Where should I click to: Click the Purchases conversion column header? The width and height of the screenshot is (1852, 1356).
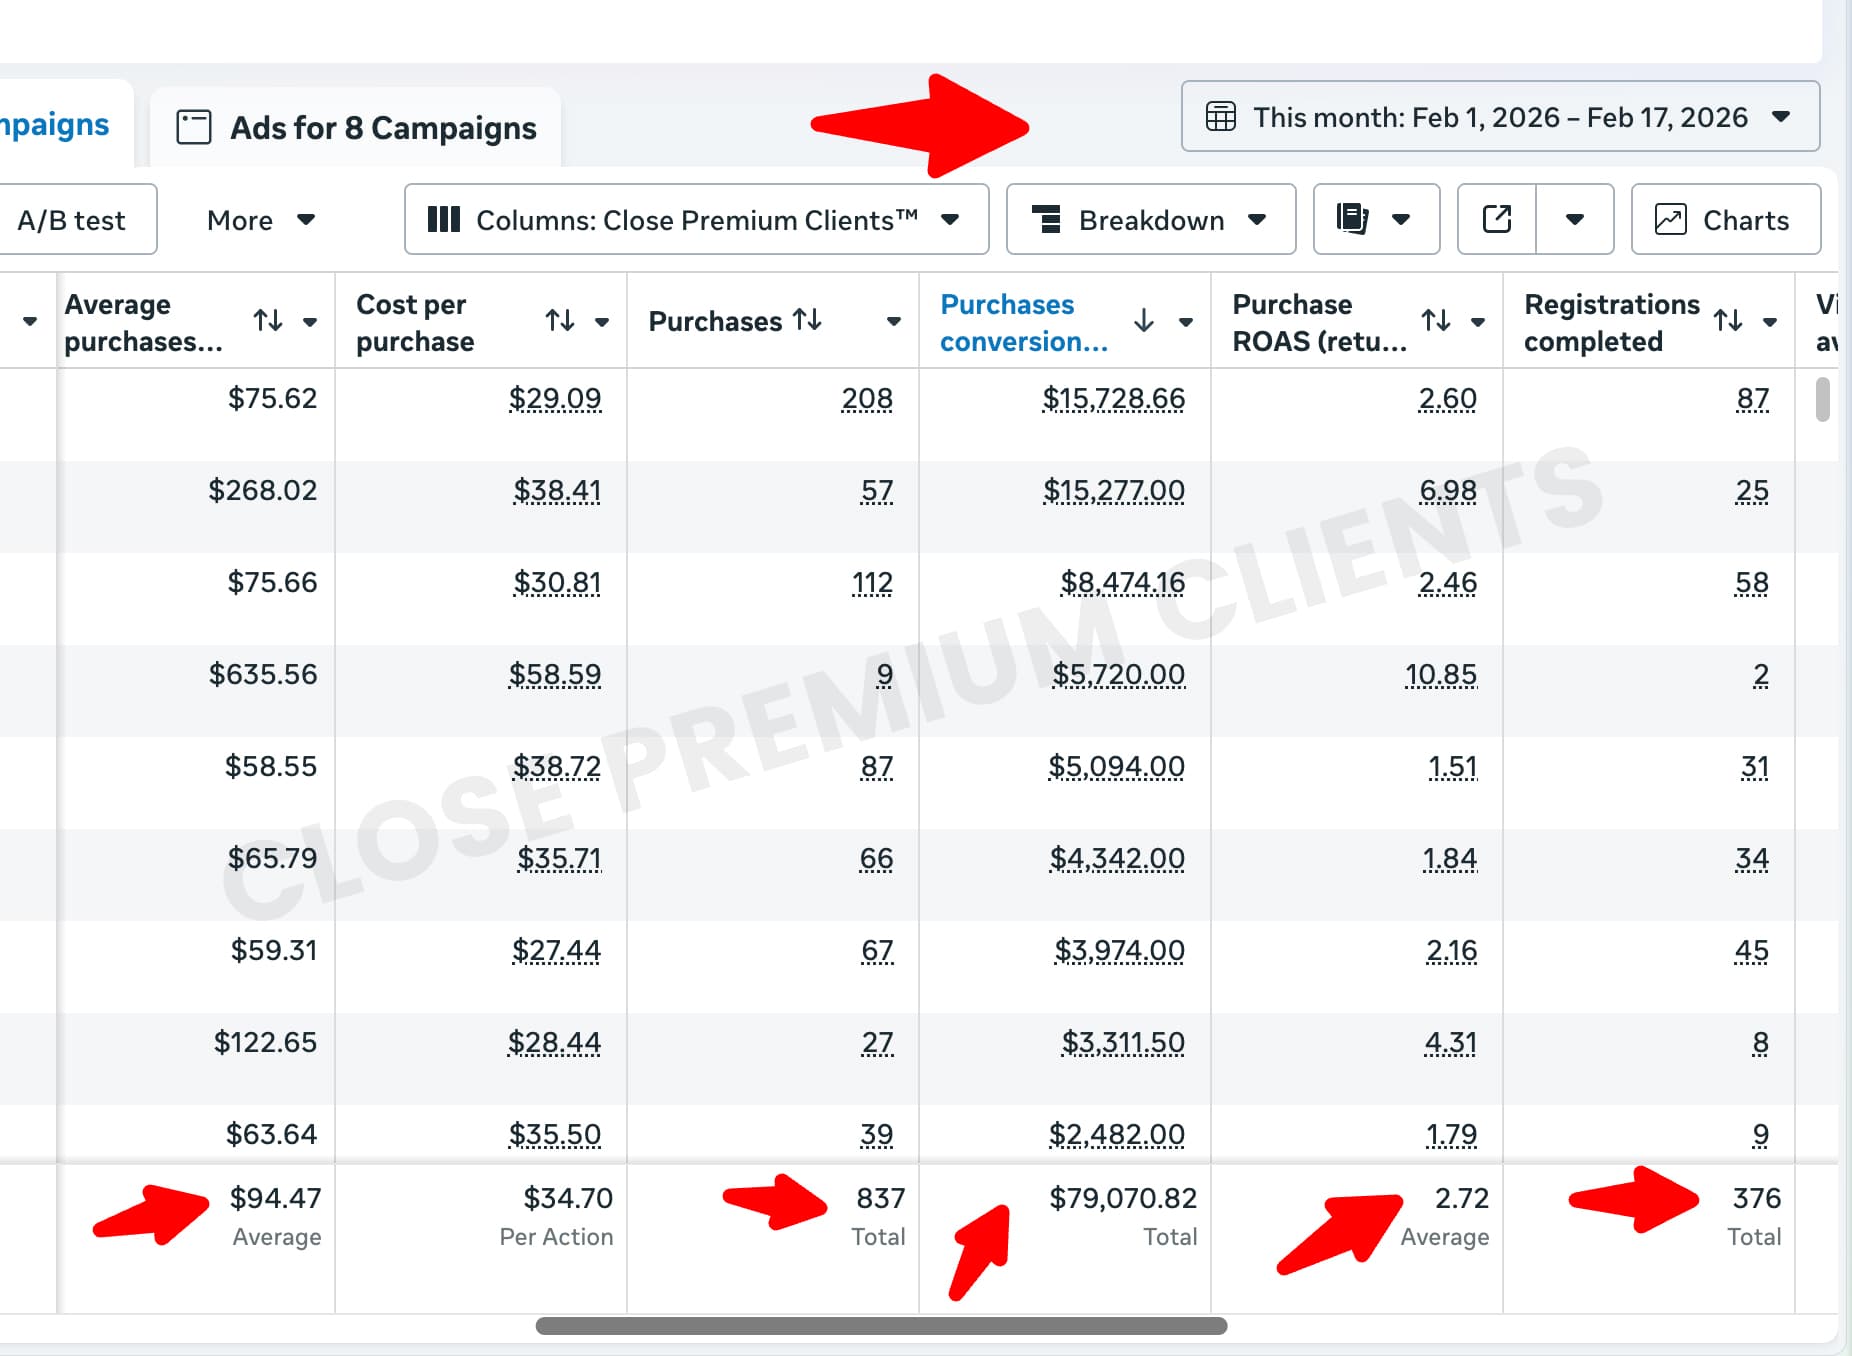coord(1023,322)
